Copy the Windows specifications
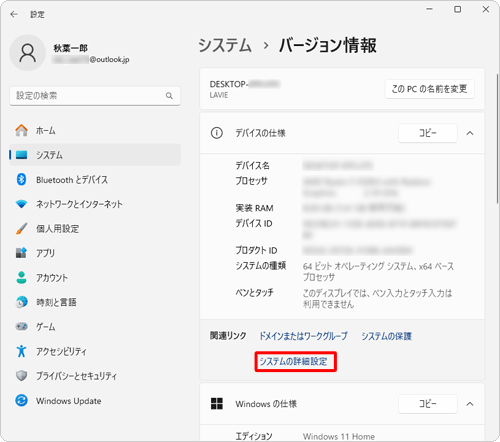500x442 pixels. click(428, 404)
